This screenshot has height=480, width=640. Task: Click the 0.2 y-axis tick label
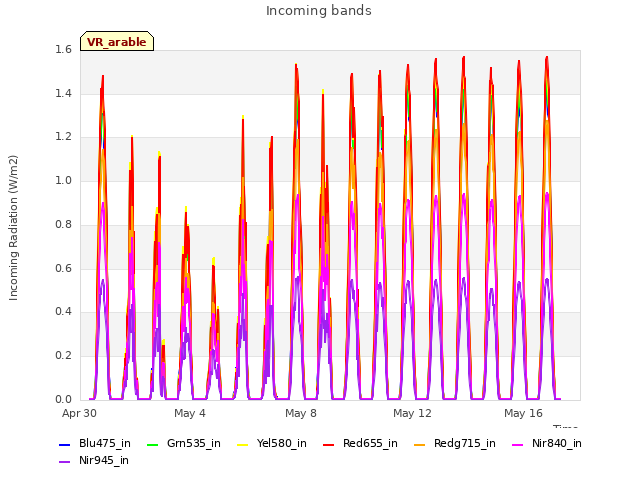[63, 356]
